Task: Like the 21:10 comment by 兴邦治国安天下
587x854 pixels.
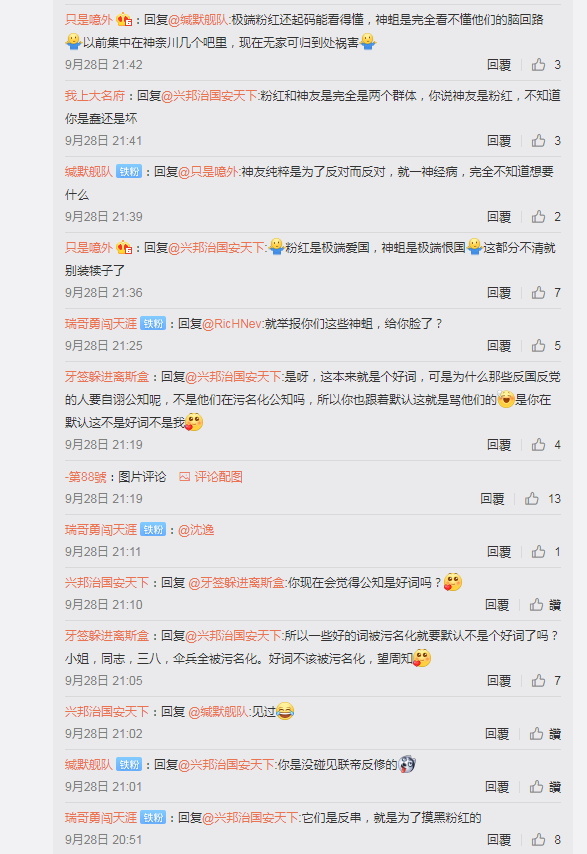Action: [x=536, y=605]
